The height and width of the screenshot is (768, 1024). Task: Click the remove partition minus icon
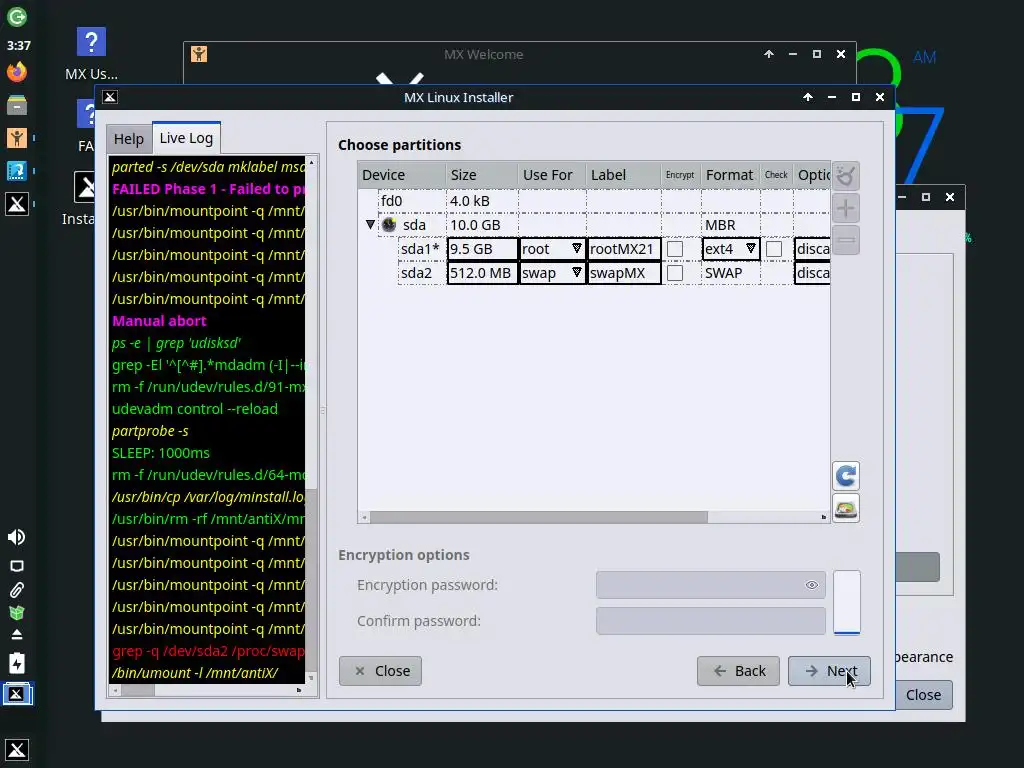point(846,240)
